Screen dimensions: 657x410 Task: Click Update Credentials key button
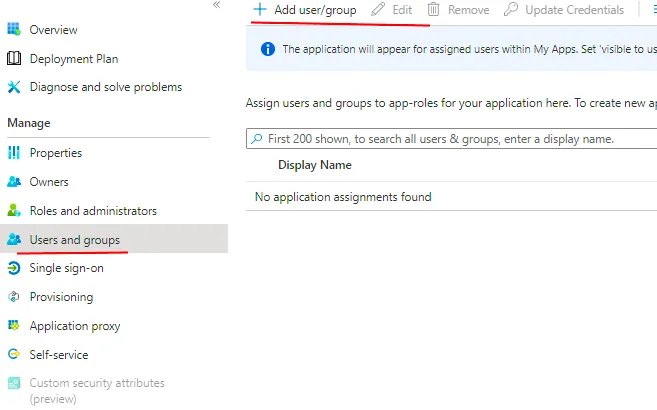click(x=564, y=9)
